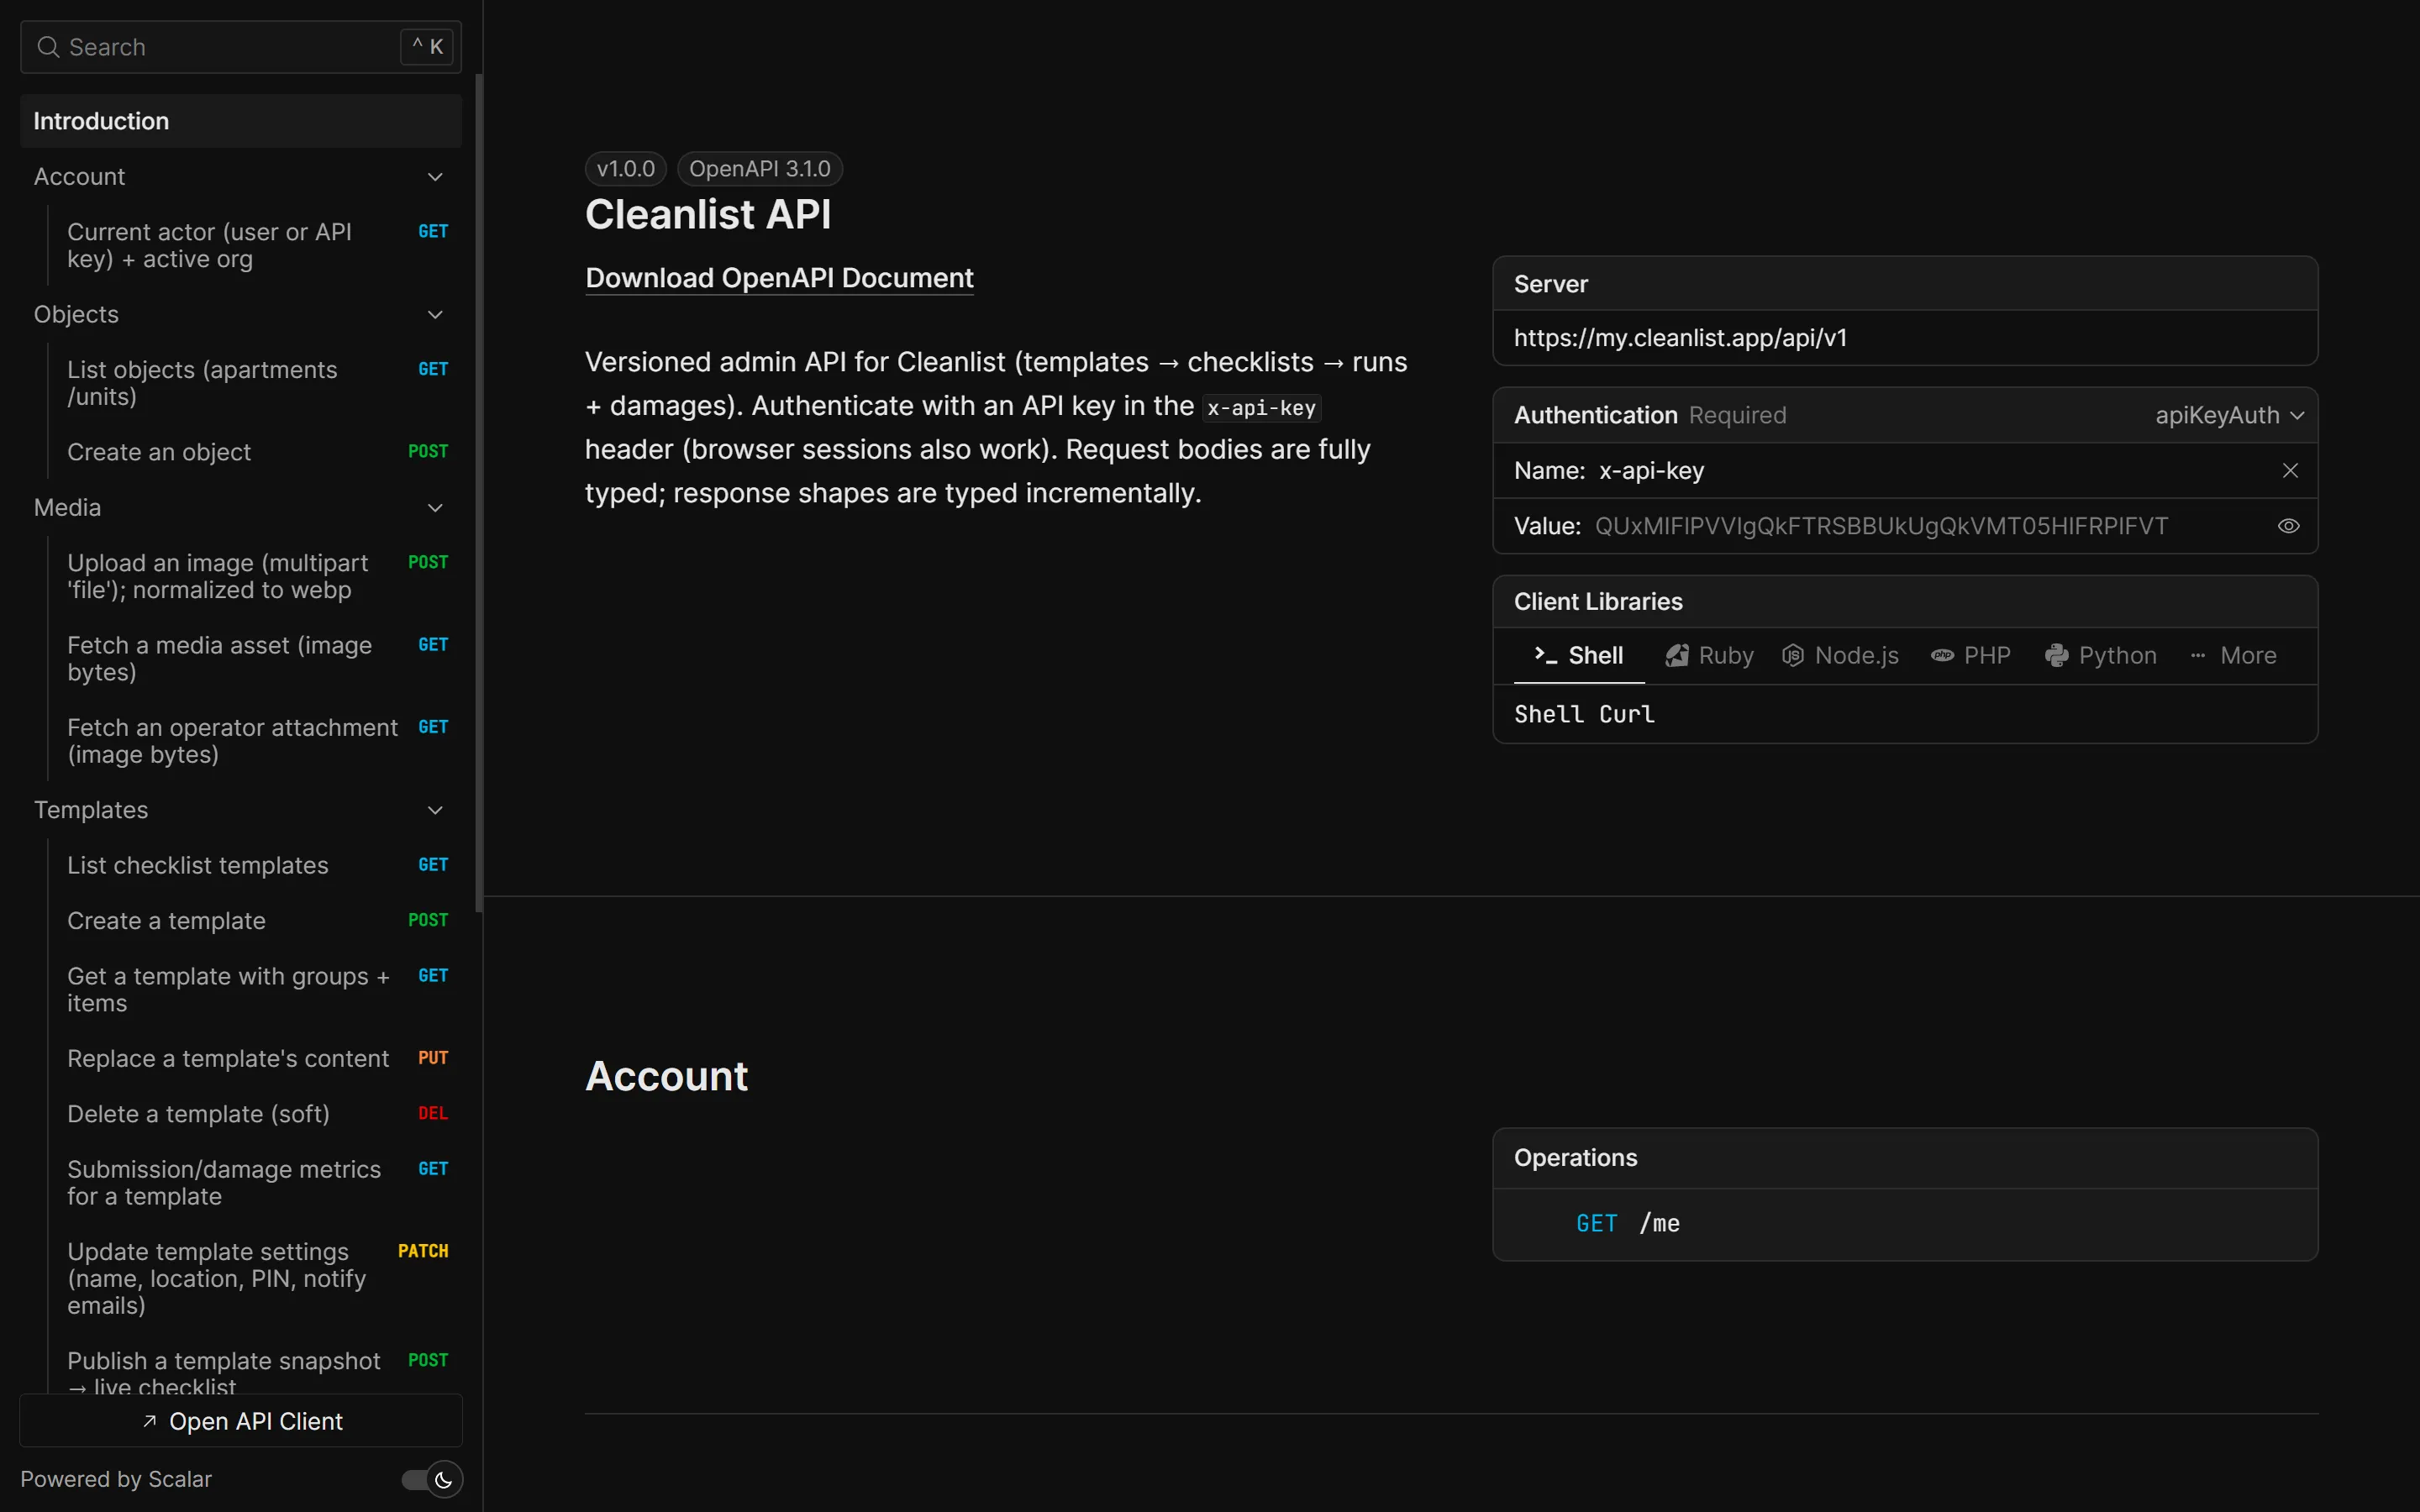Click the x-api-key inline code
This screenshot has height=1512, width=2420.
pyautogui.click(x=1261, y=408)
